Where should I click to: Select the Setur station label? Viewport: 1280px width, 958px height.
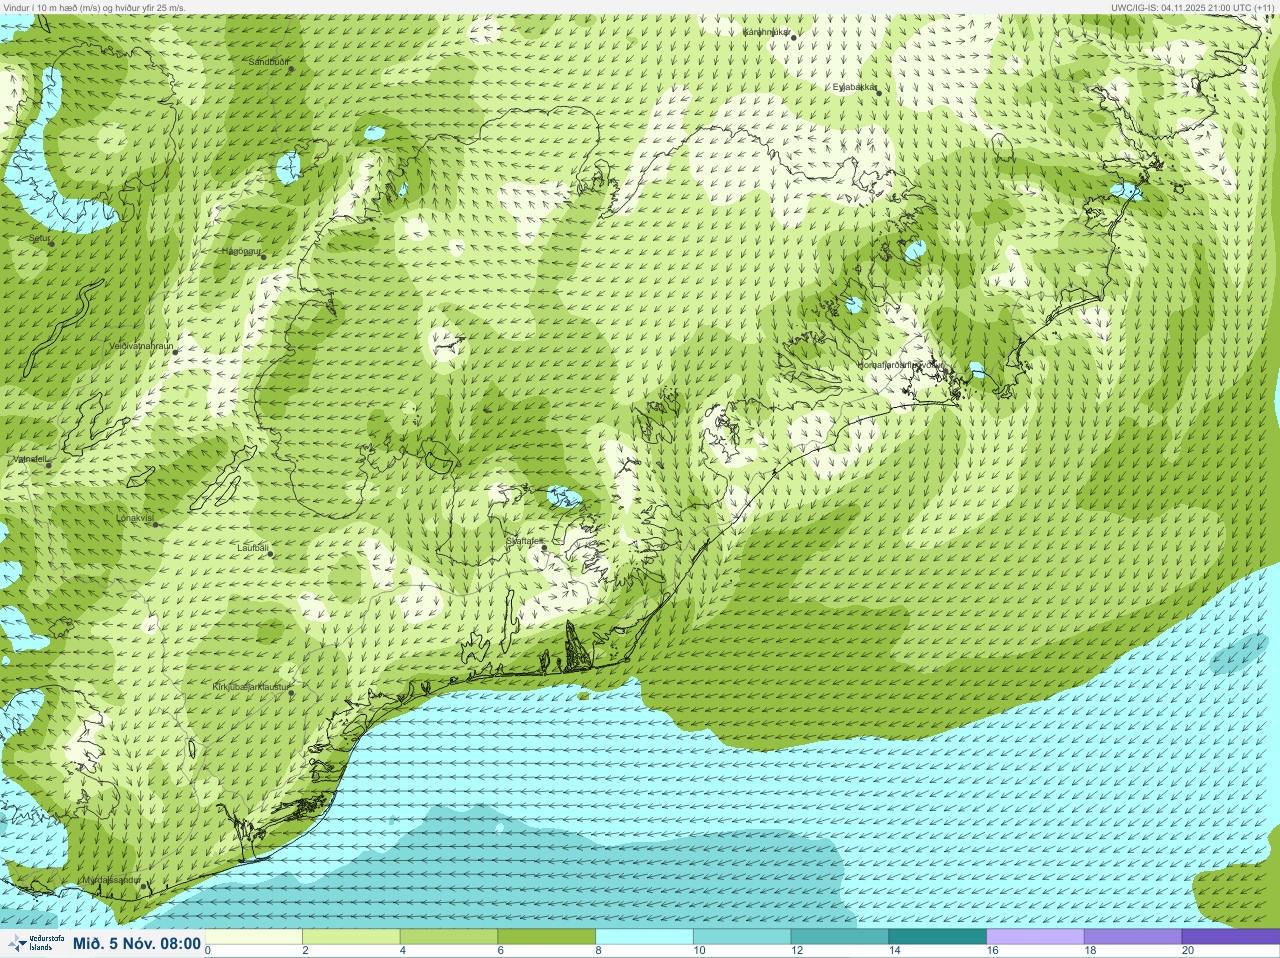40,239
